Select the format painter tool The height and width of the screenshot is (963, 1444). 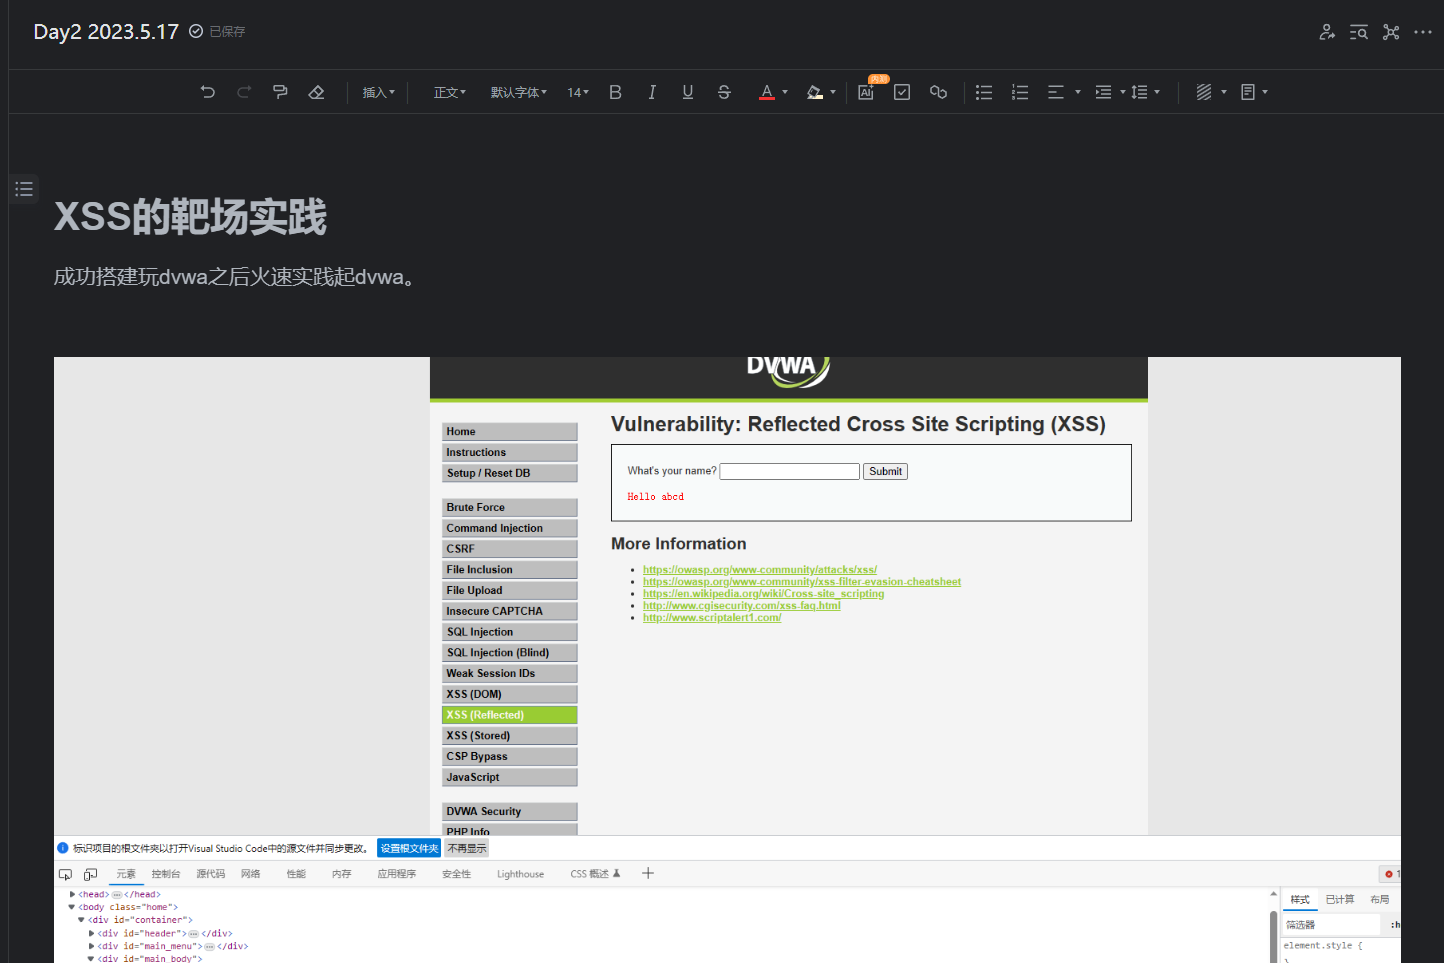(x=280, y=92)
